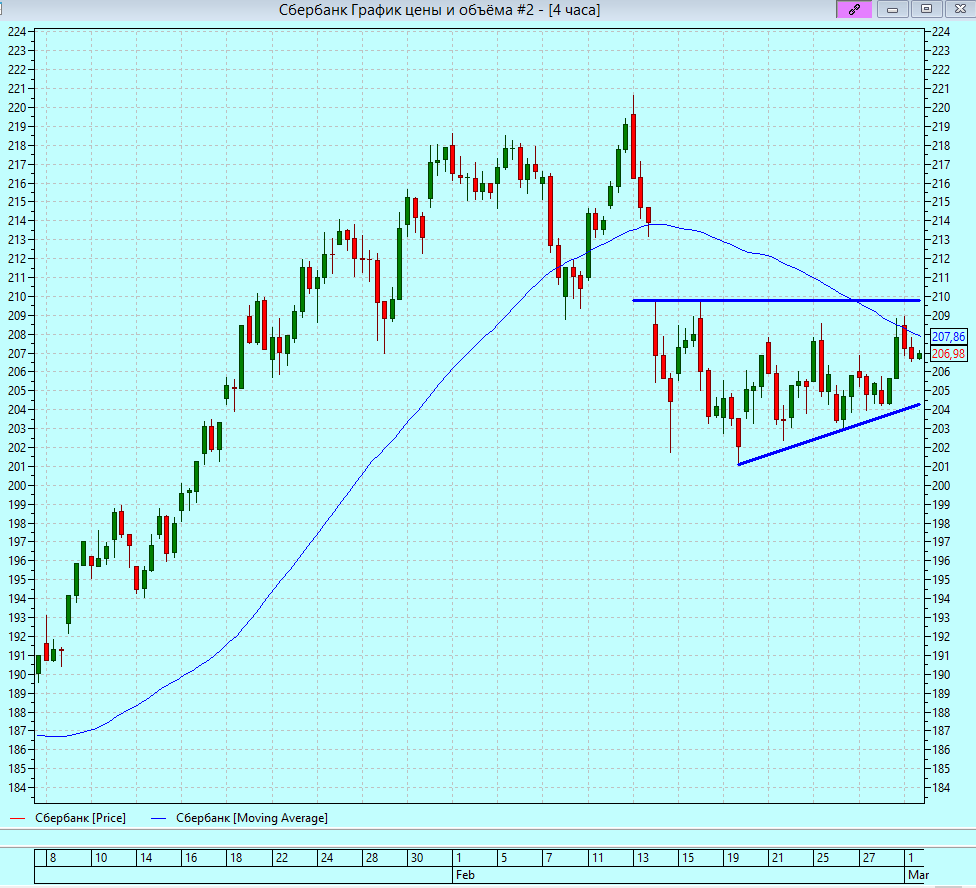
Task: Click the pink chain-link icon in title bar
Action: [854, 9]
